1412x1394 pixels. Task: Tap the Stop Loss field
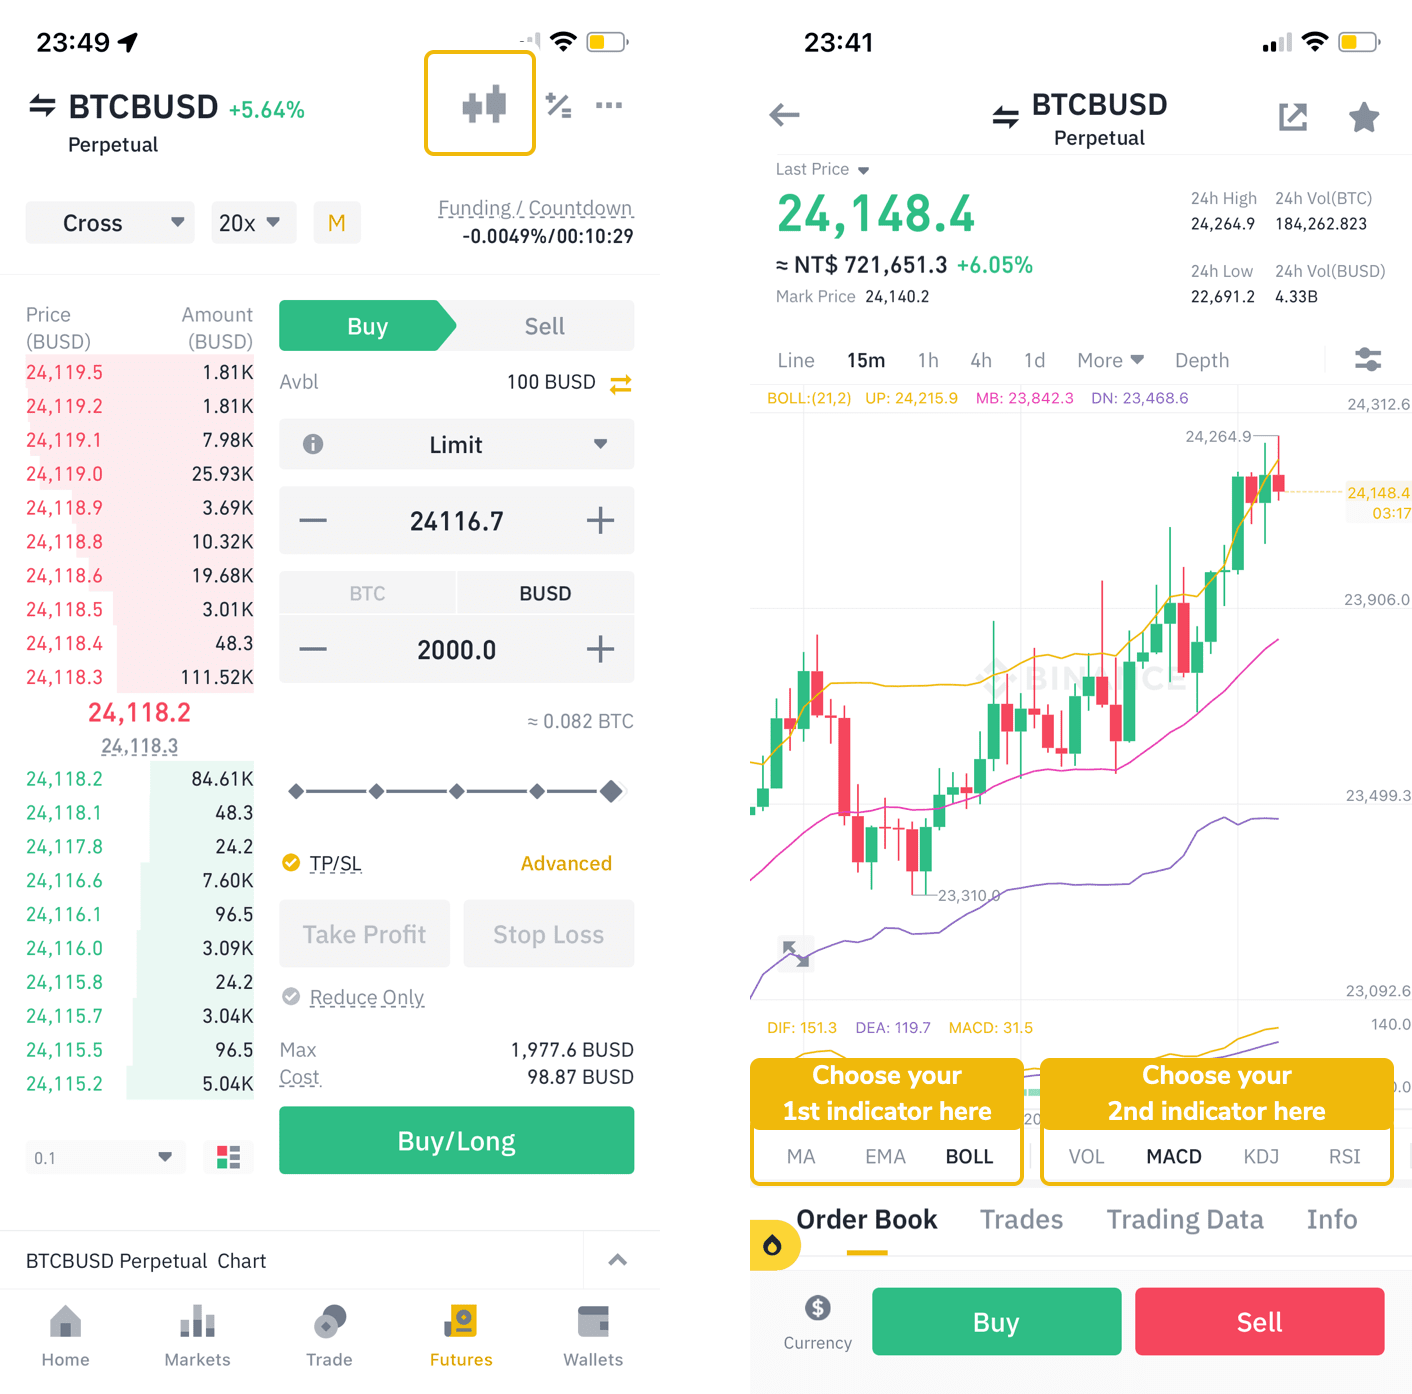click(549, 934)
